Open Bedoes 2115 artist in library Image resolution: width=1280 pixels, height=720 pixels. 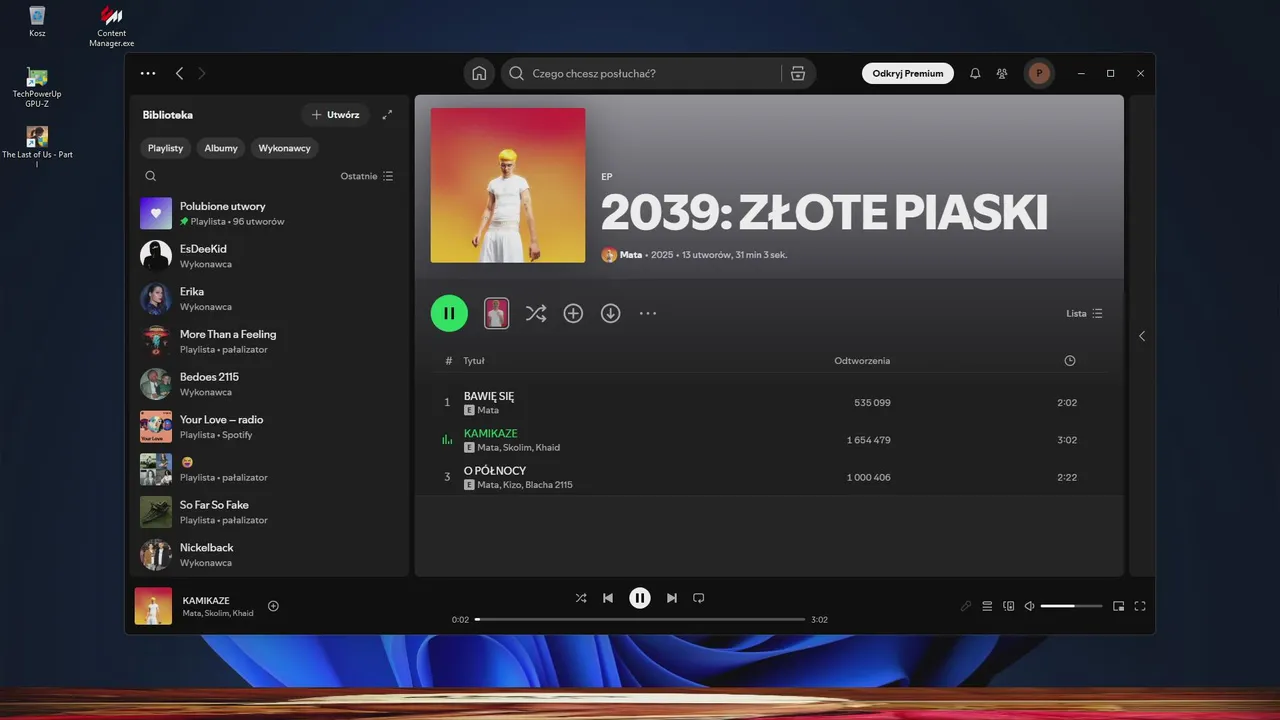[x=270, y=384]
